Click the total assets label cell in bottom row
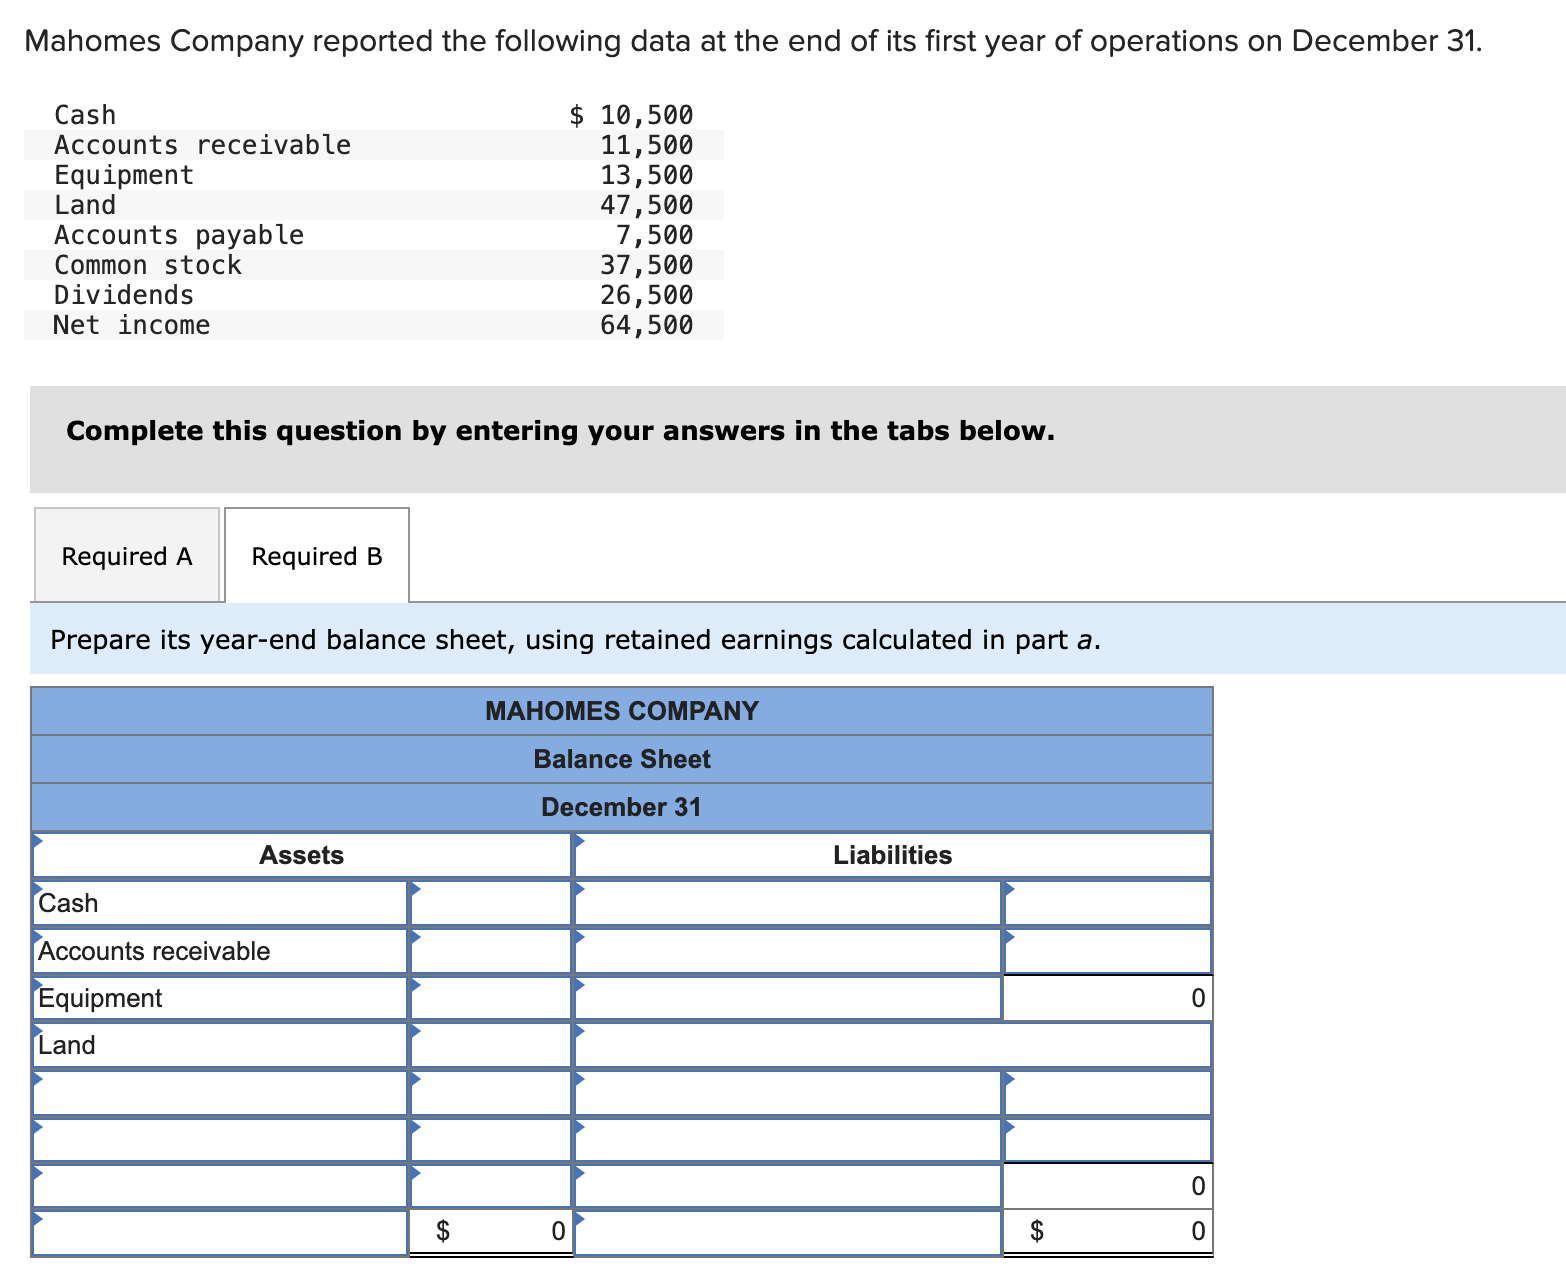 click(x=220, y=1233)
